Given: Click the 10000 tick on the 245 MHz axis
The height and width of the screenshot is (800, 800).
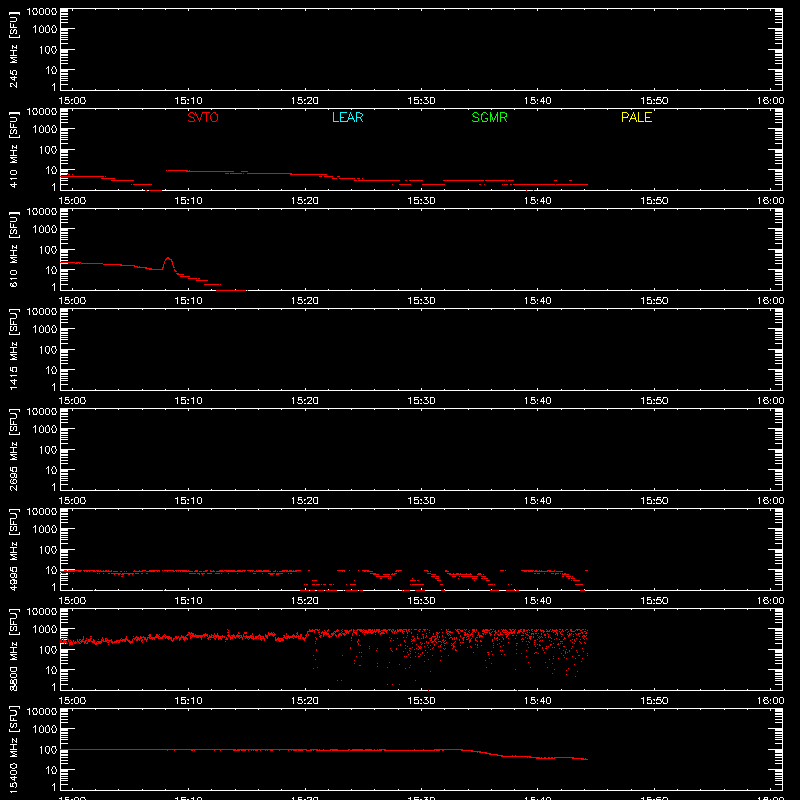Looking at the screenshot, I should tap(42, 11).
